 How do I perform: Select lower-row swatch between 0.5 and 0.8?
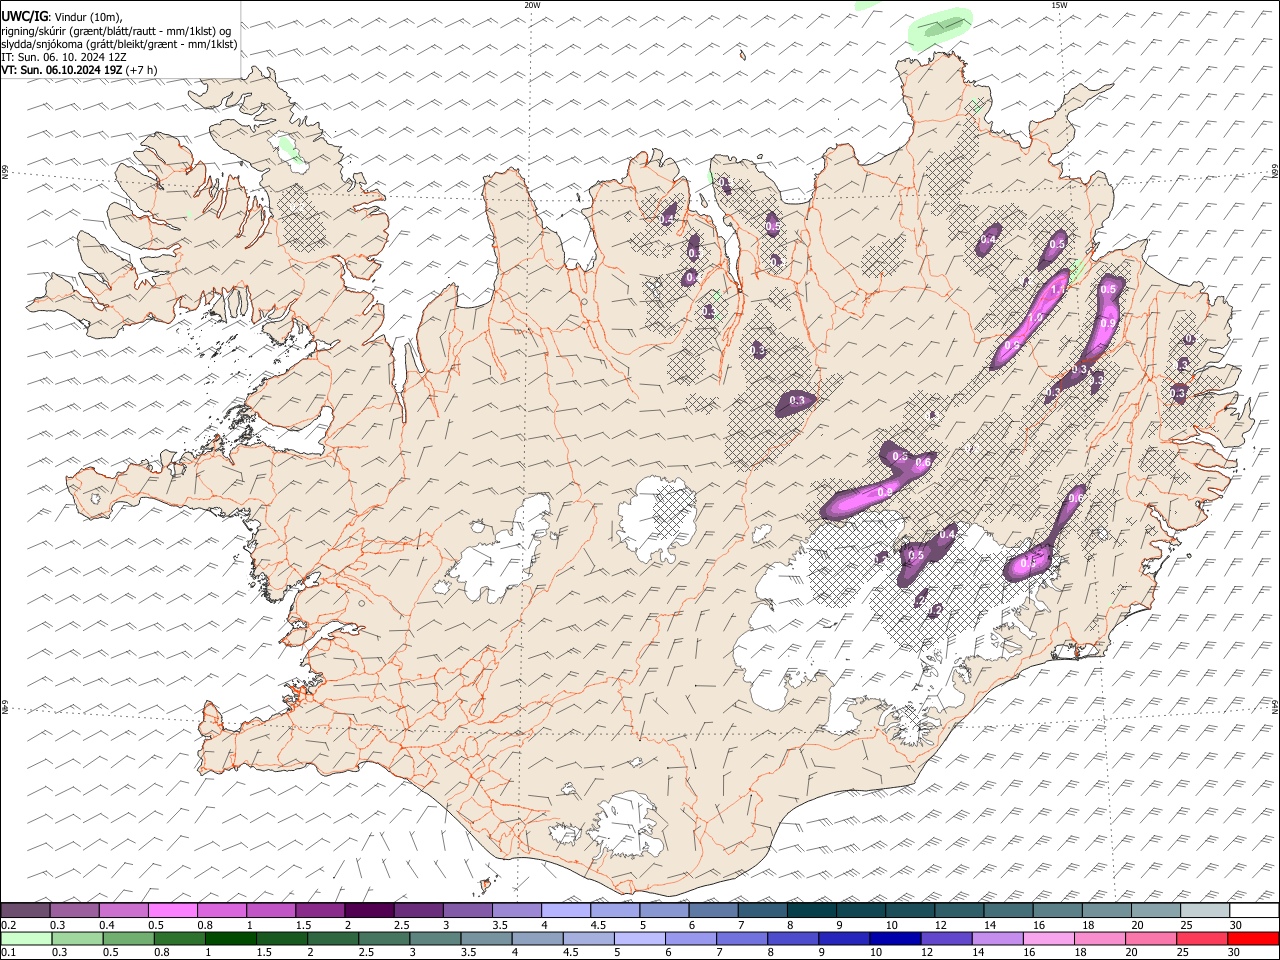click(128, 938)
